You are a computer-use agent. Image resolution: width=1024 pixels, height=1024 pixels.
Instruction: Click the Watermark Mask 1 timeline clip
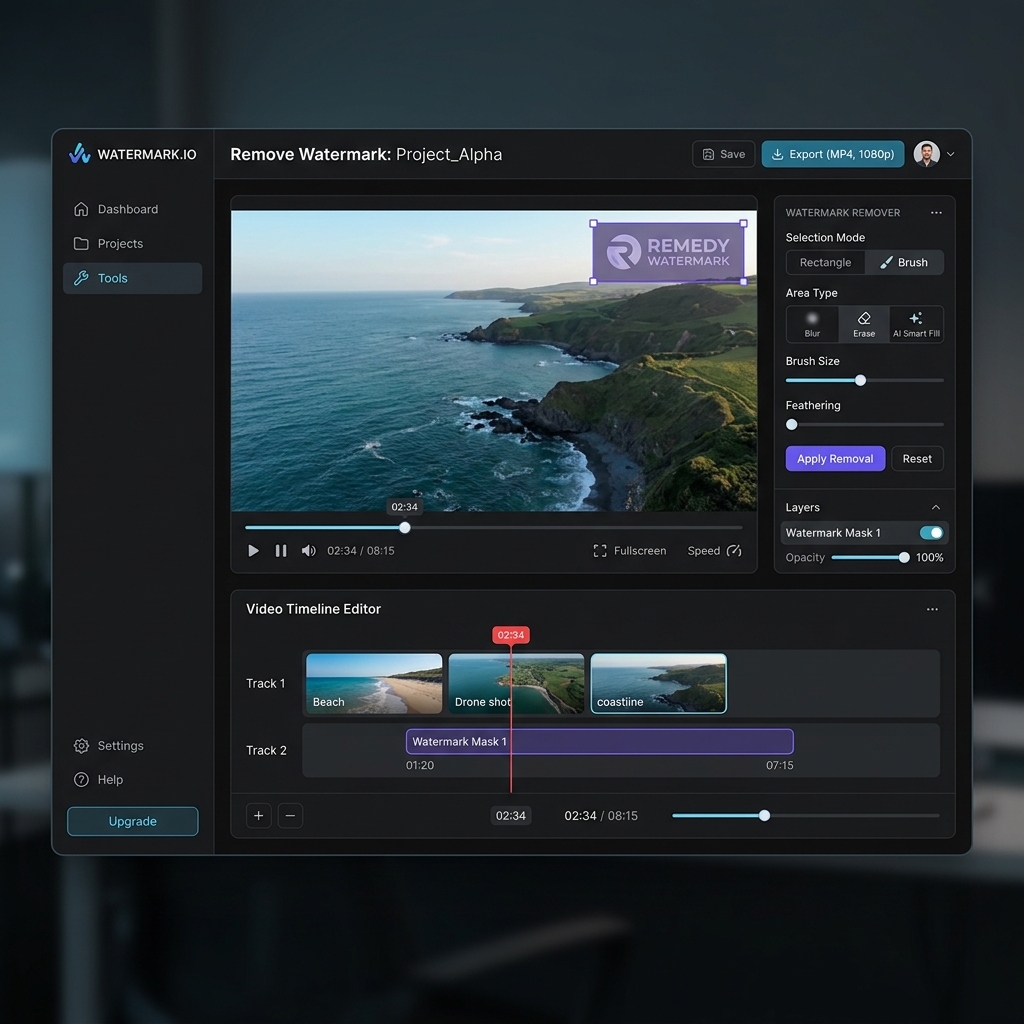pos(600,742)
